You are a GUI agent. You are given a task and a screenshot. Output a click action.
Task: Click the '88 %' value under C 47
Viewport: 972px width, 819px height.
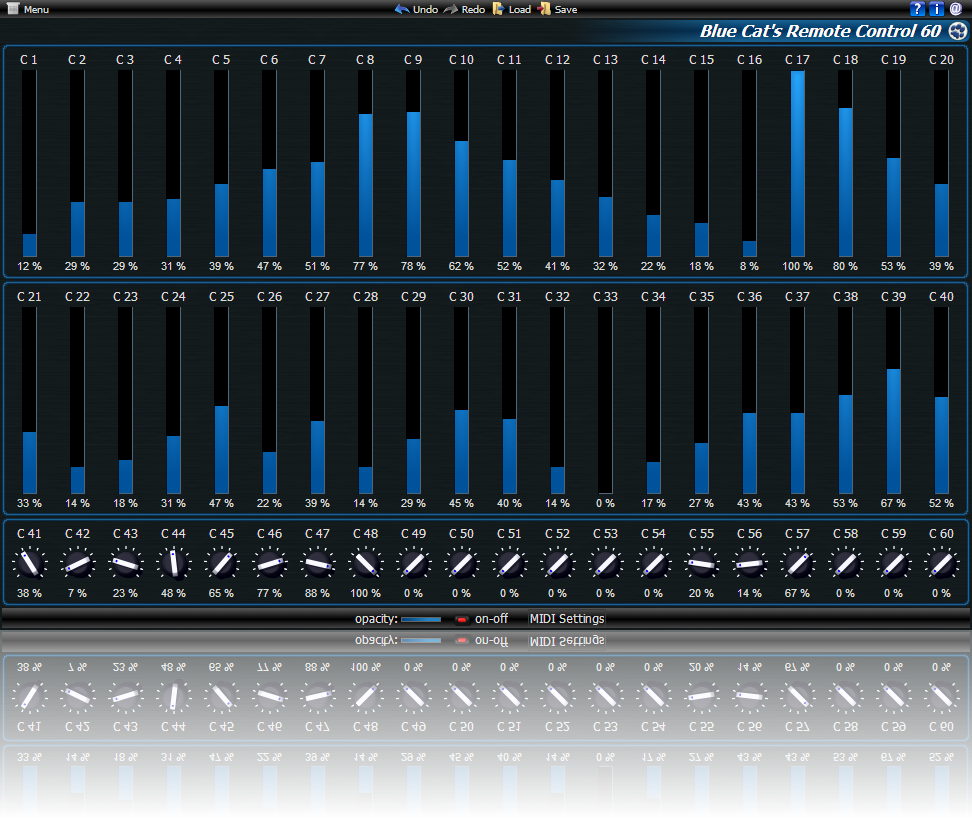(317, 593)
